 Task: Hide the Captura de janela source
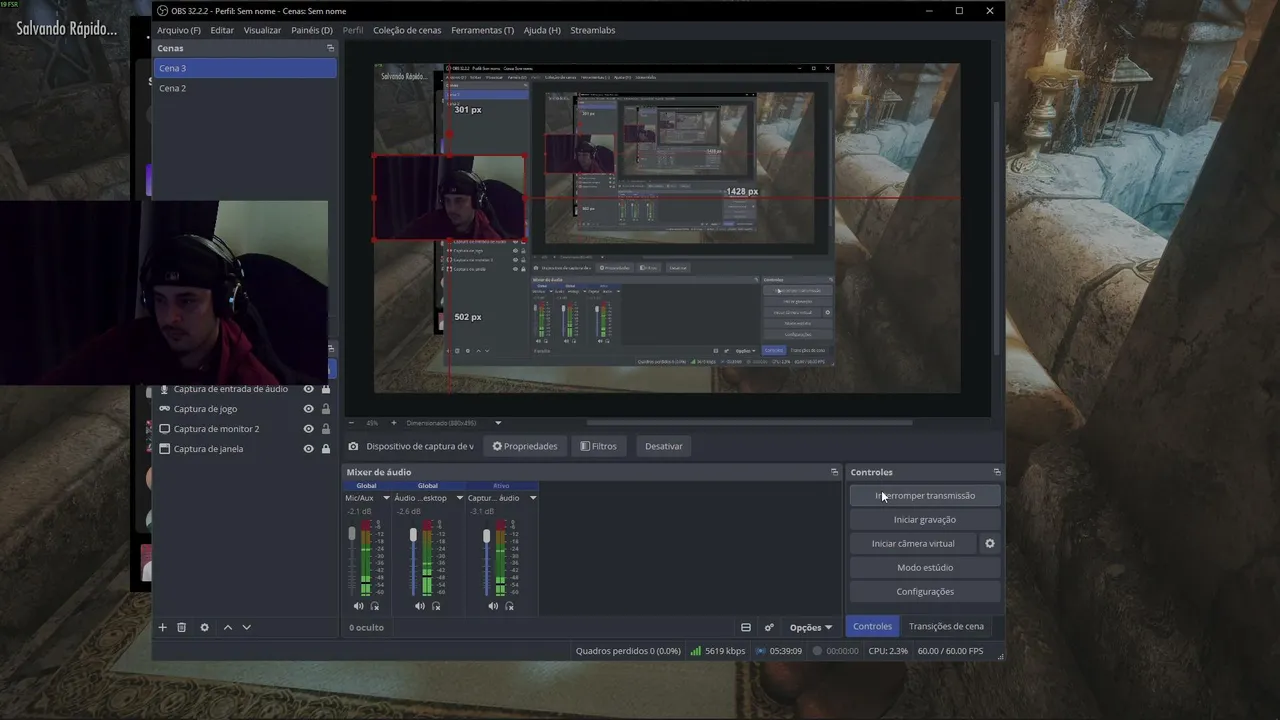pyautogui.click(x=308, y=449)
